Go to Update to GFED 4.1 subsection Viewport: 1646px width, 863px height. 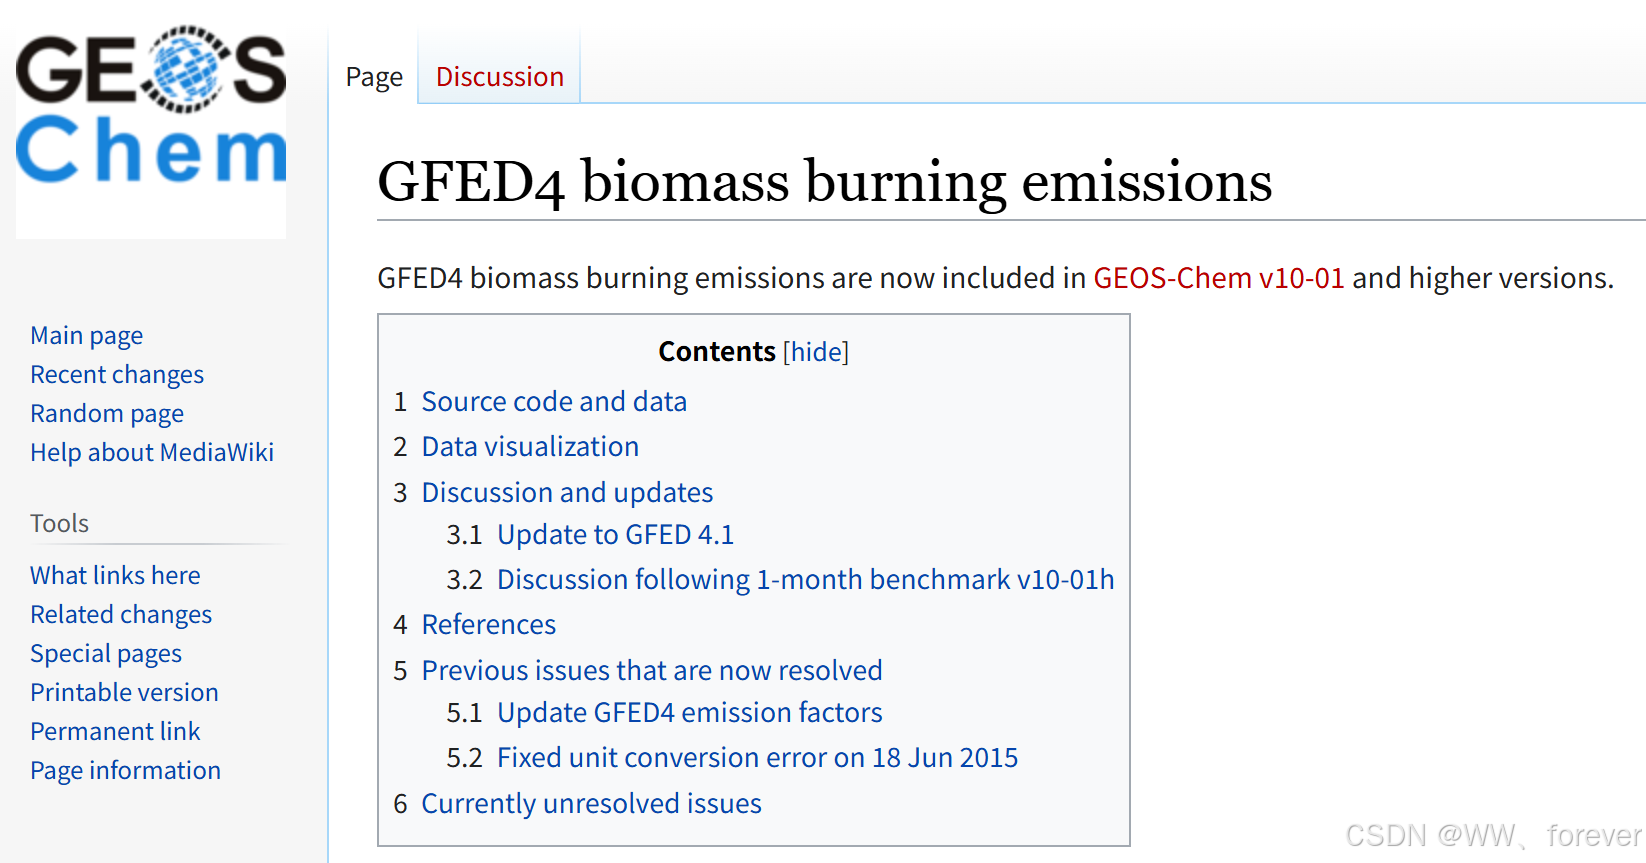click(615, 535)
